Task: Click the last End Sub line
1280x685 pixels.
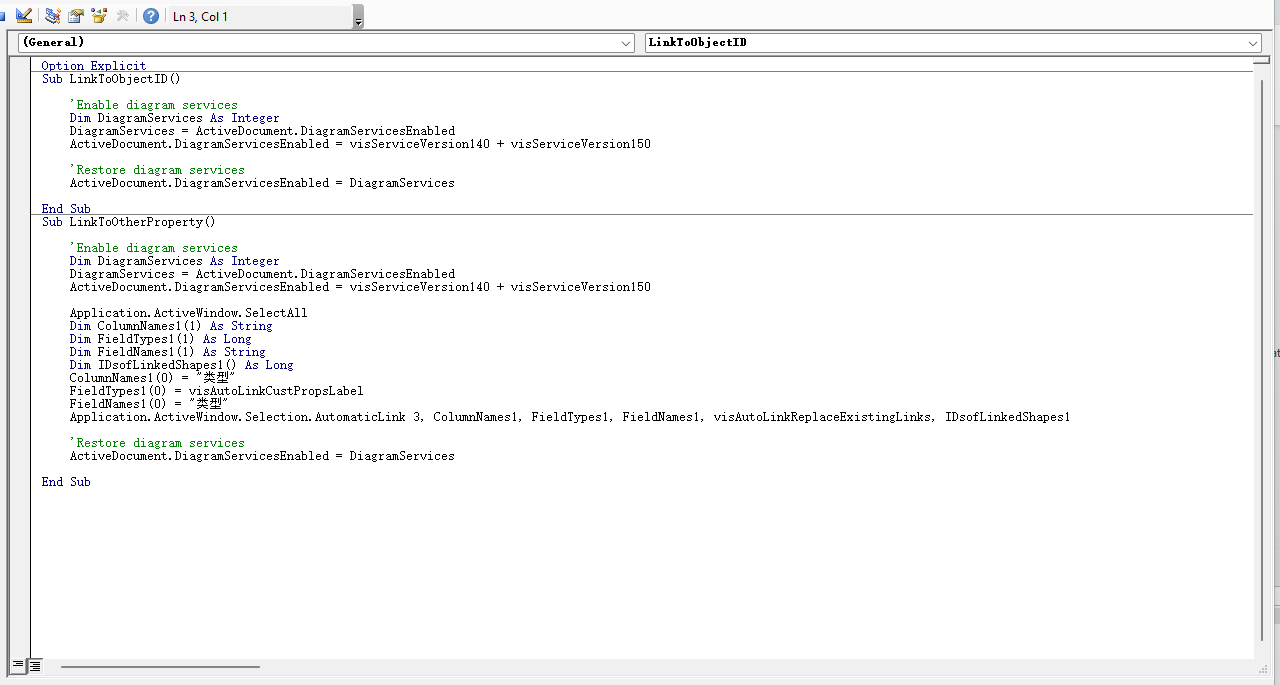Action: pyautogui.click(x=66, y=482)
